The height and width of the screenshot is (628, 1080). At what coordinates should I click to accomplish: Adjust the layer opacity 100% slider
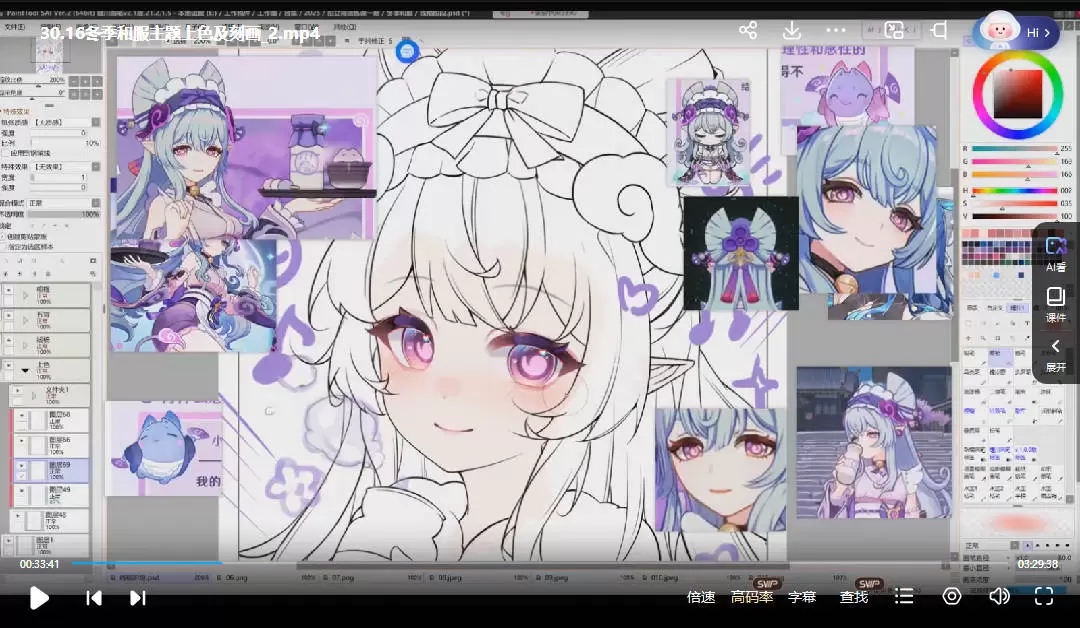pos(63,214)
